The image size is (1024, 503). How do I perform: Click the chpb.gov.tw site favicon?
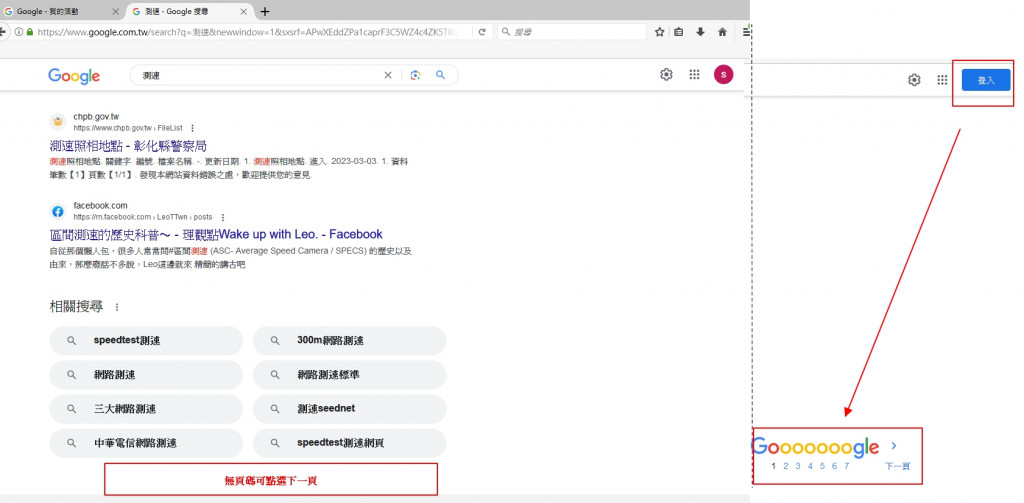(58, 122)
